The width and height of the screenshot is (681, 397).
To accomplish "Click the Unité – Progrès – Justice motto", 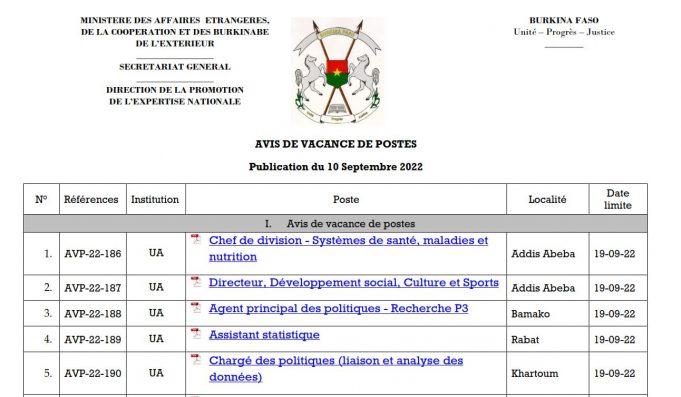I will tap(564, 32).
